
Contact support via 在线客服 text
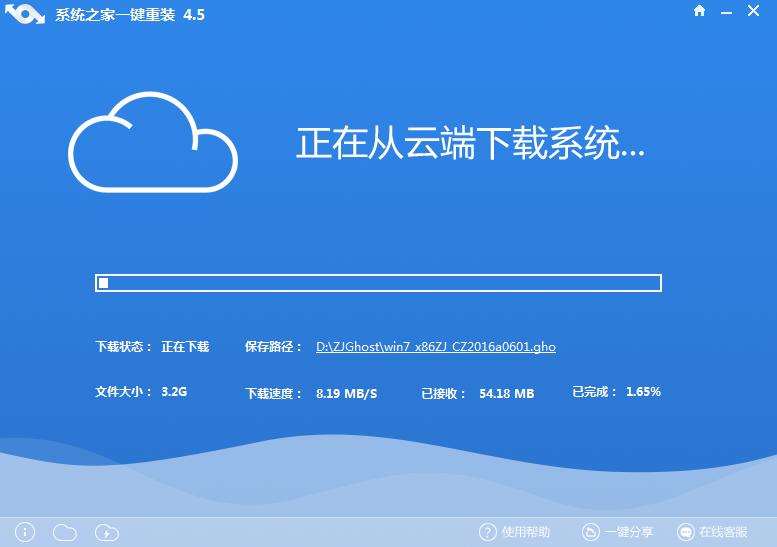click(x=724, y=532)
